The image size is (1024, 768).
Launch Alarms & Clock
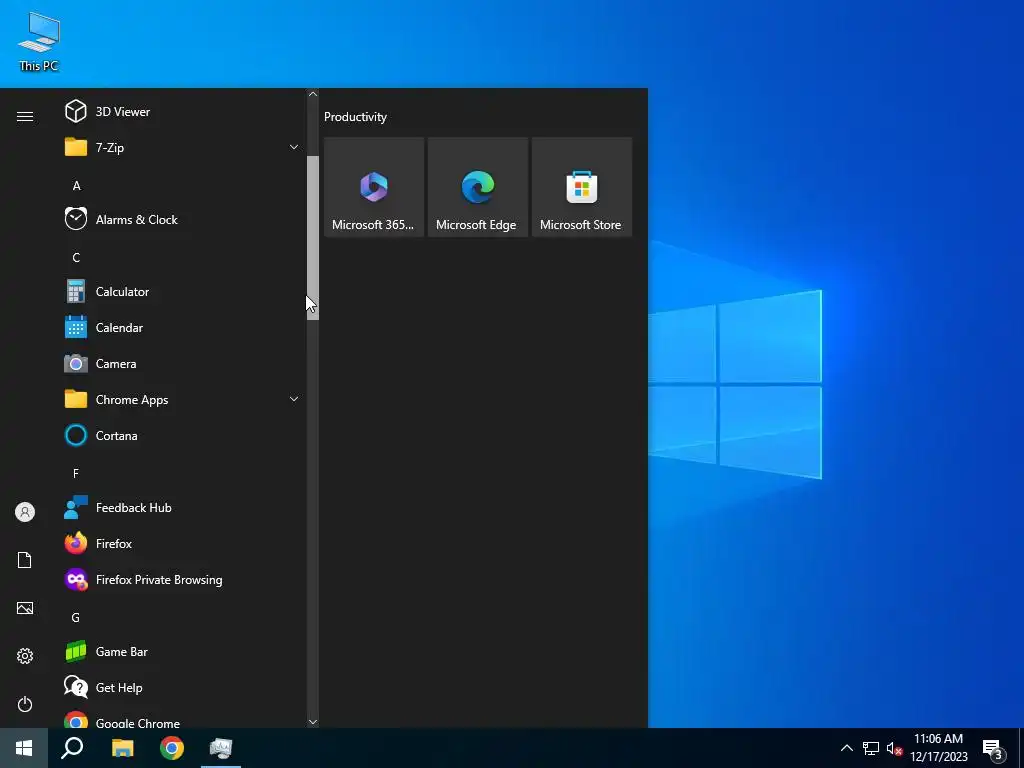click(182, 219)
